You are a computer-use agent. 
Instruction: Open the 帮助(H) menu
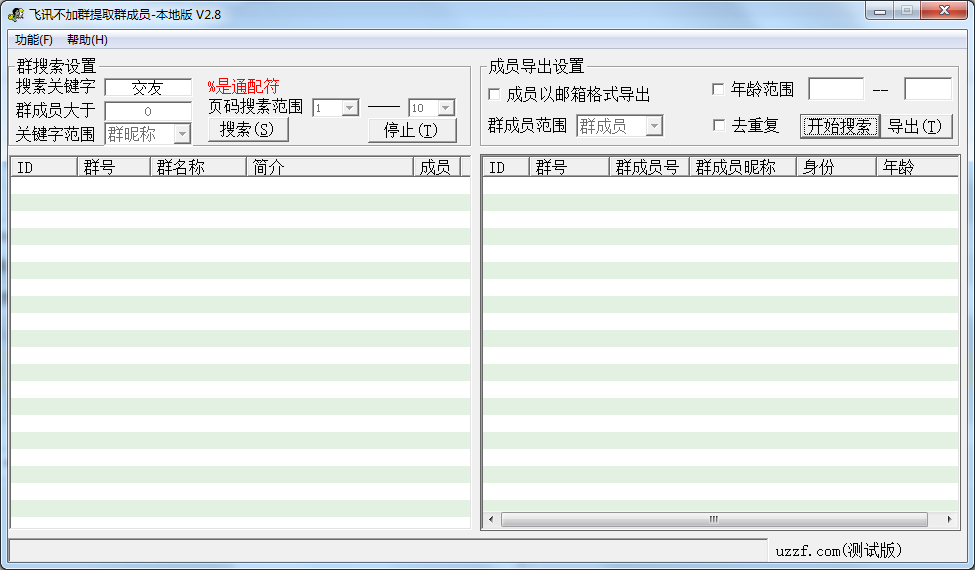coord(87,40)
